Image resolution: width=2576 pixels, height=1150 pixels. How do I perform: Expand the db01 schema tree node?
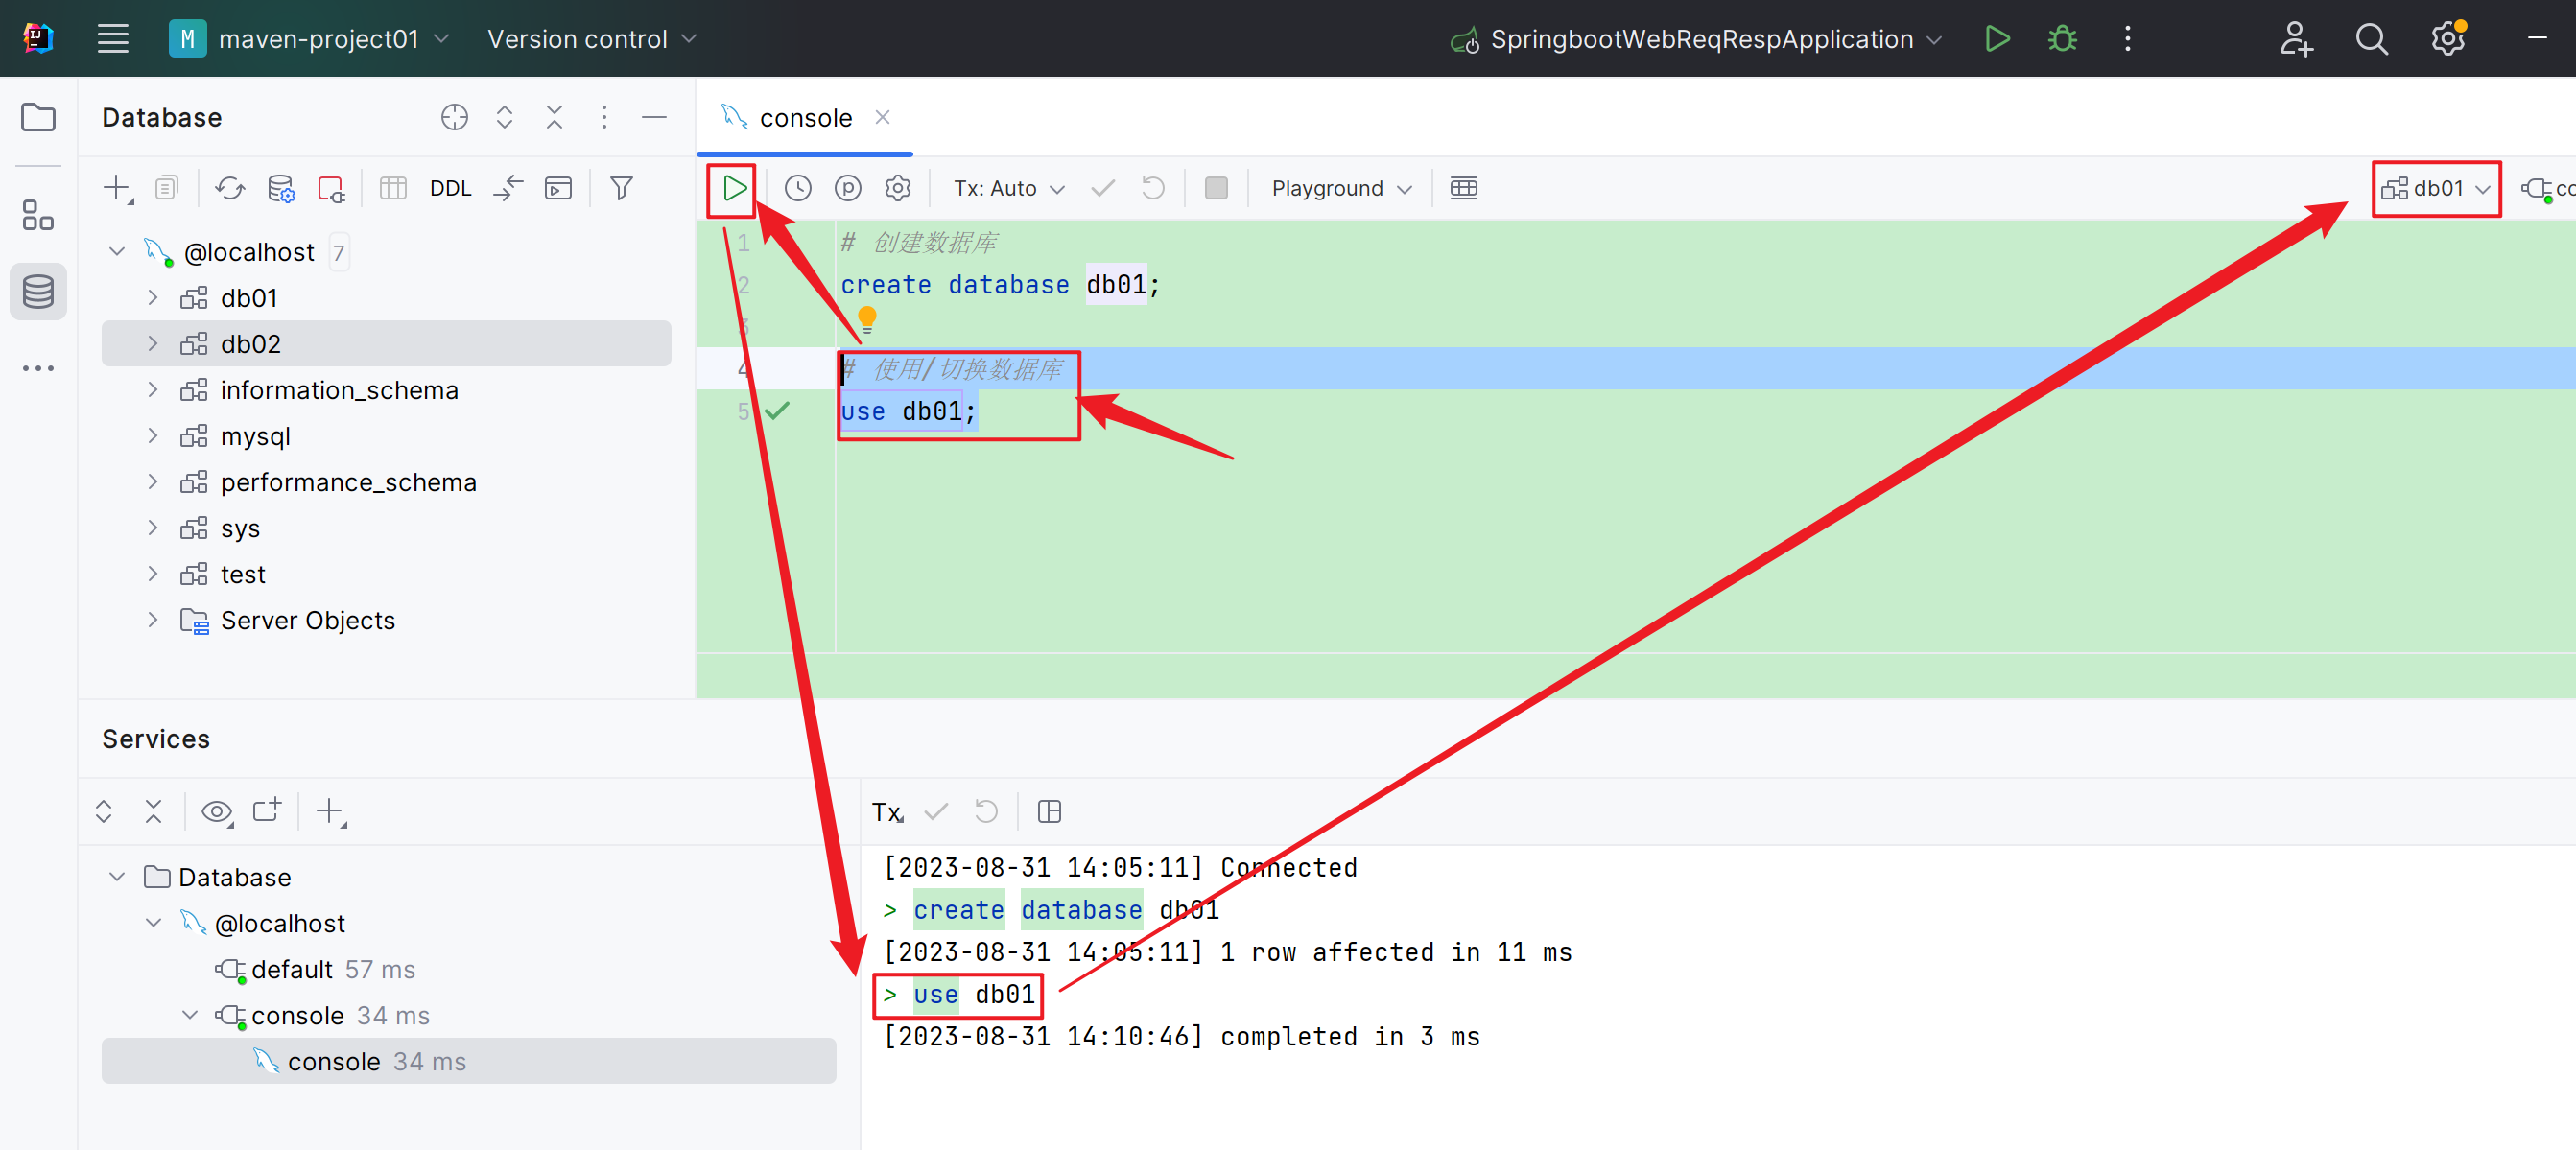click(153, 298)
